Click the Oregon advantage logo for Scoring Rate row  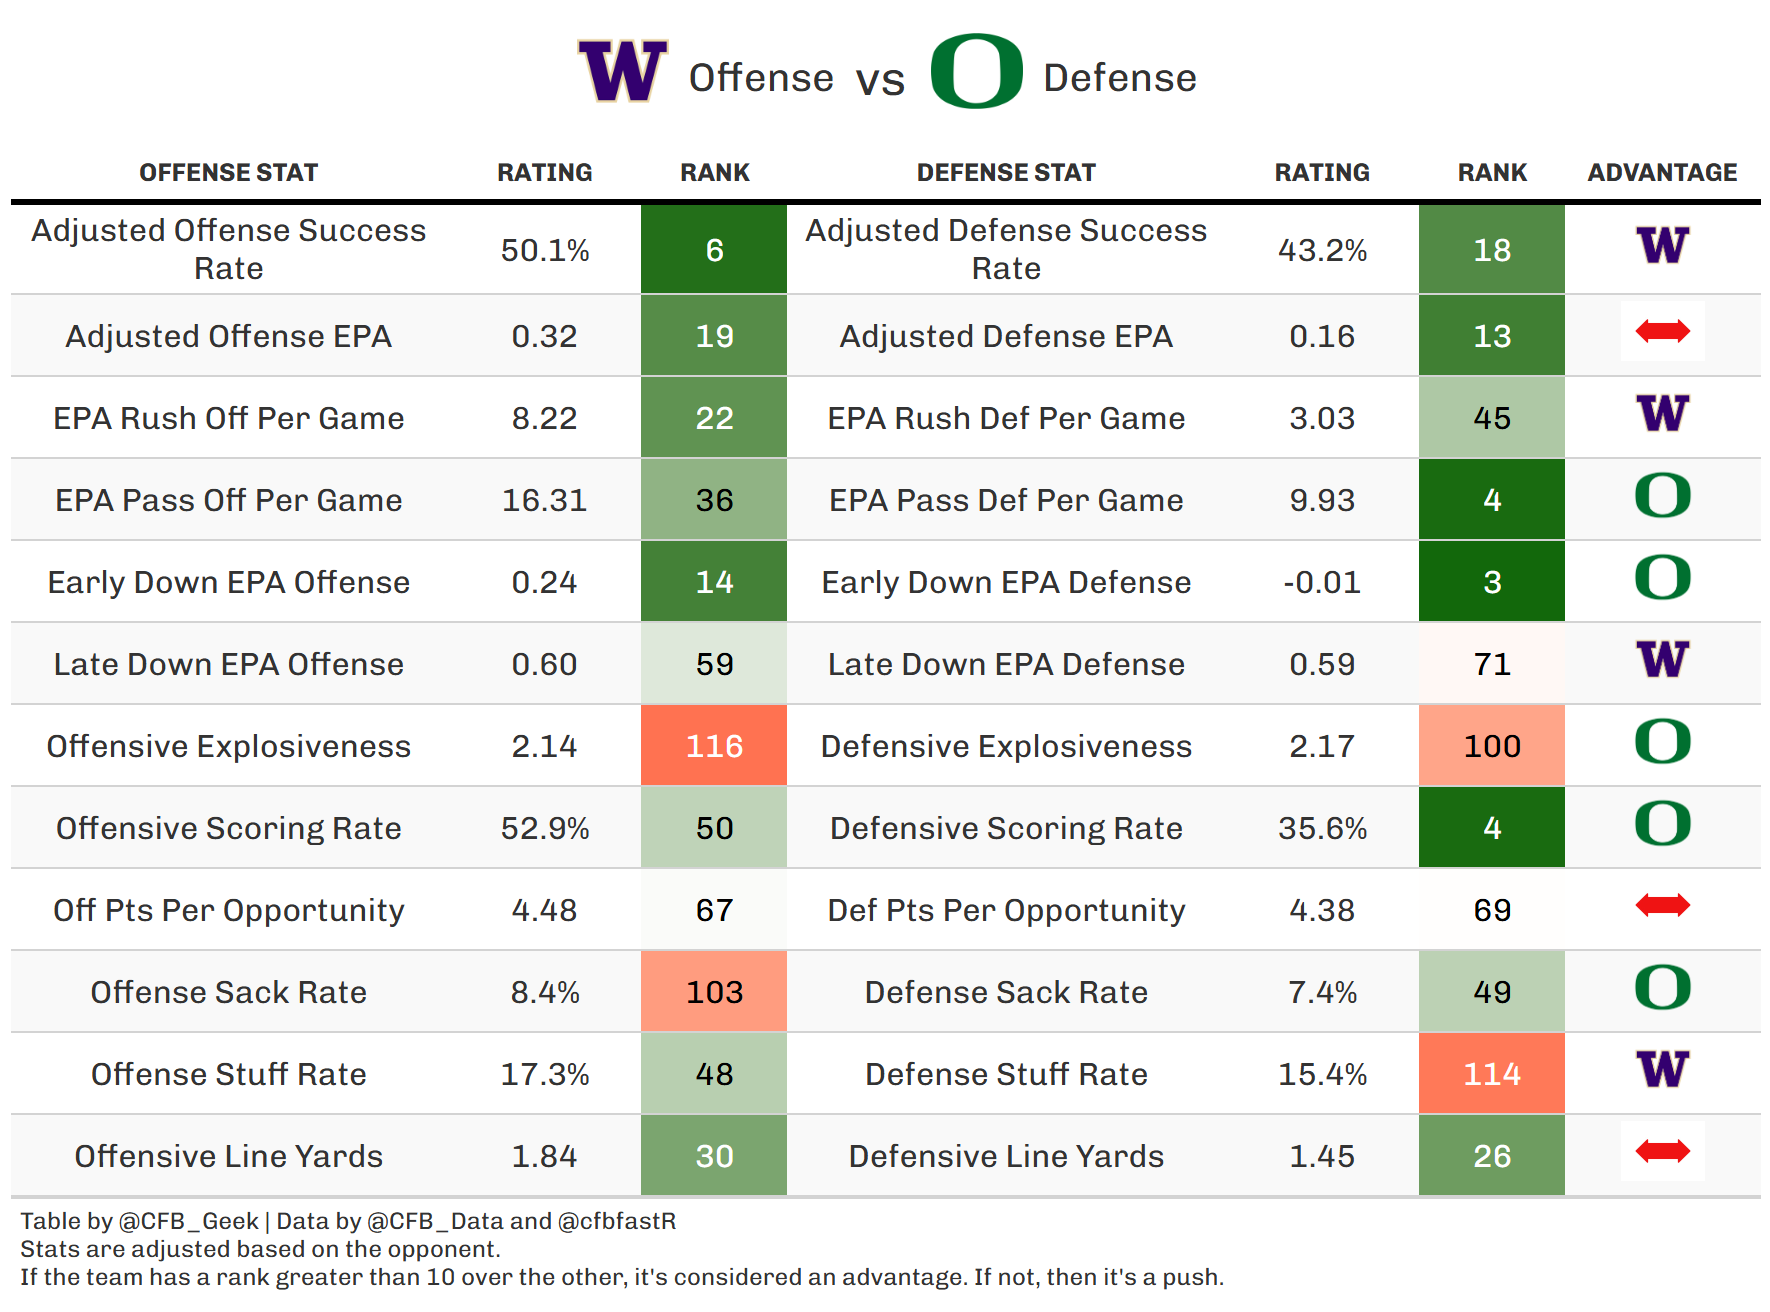tap(1662, 824)
